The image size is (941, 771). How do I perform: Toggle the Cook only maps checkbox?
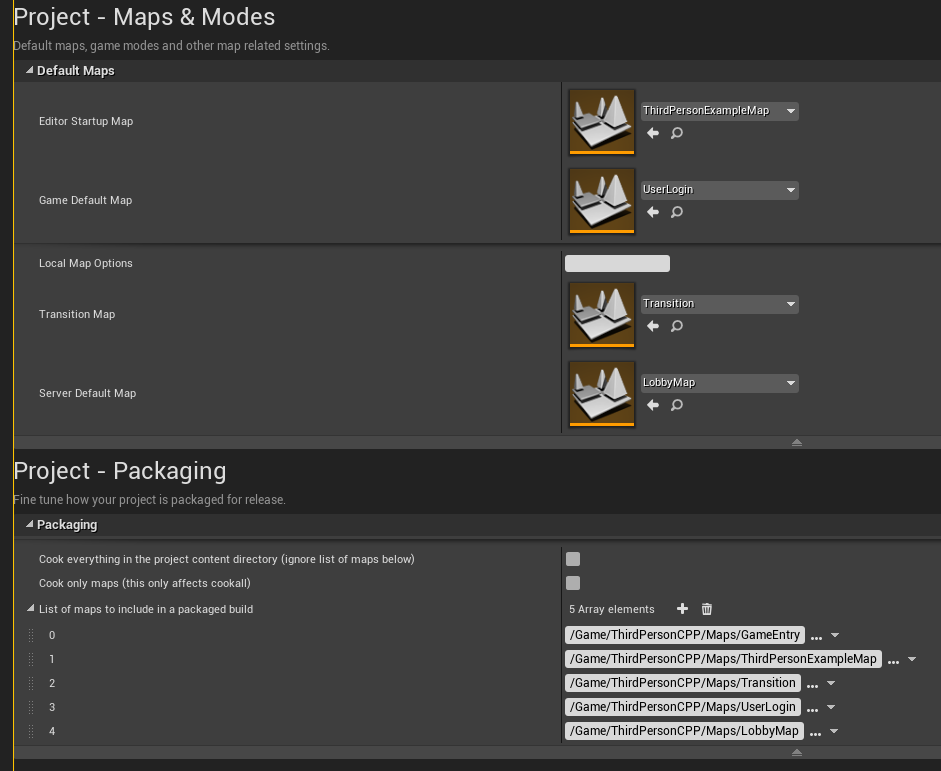click(573, 583)
